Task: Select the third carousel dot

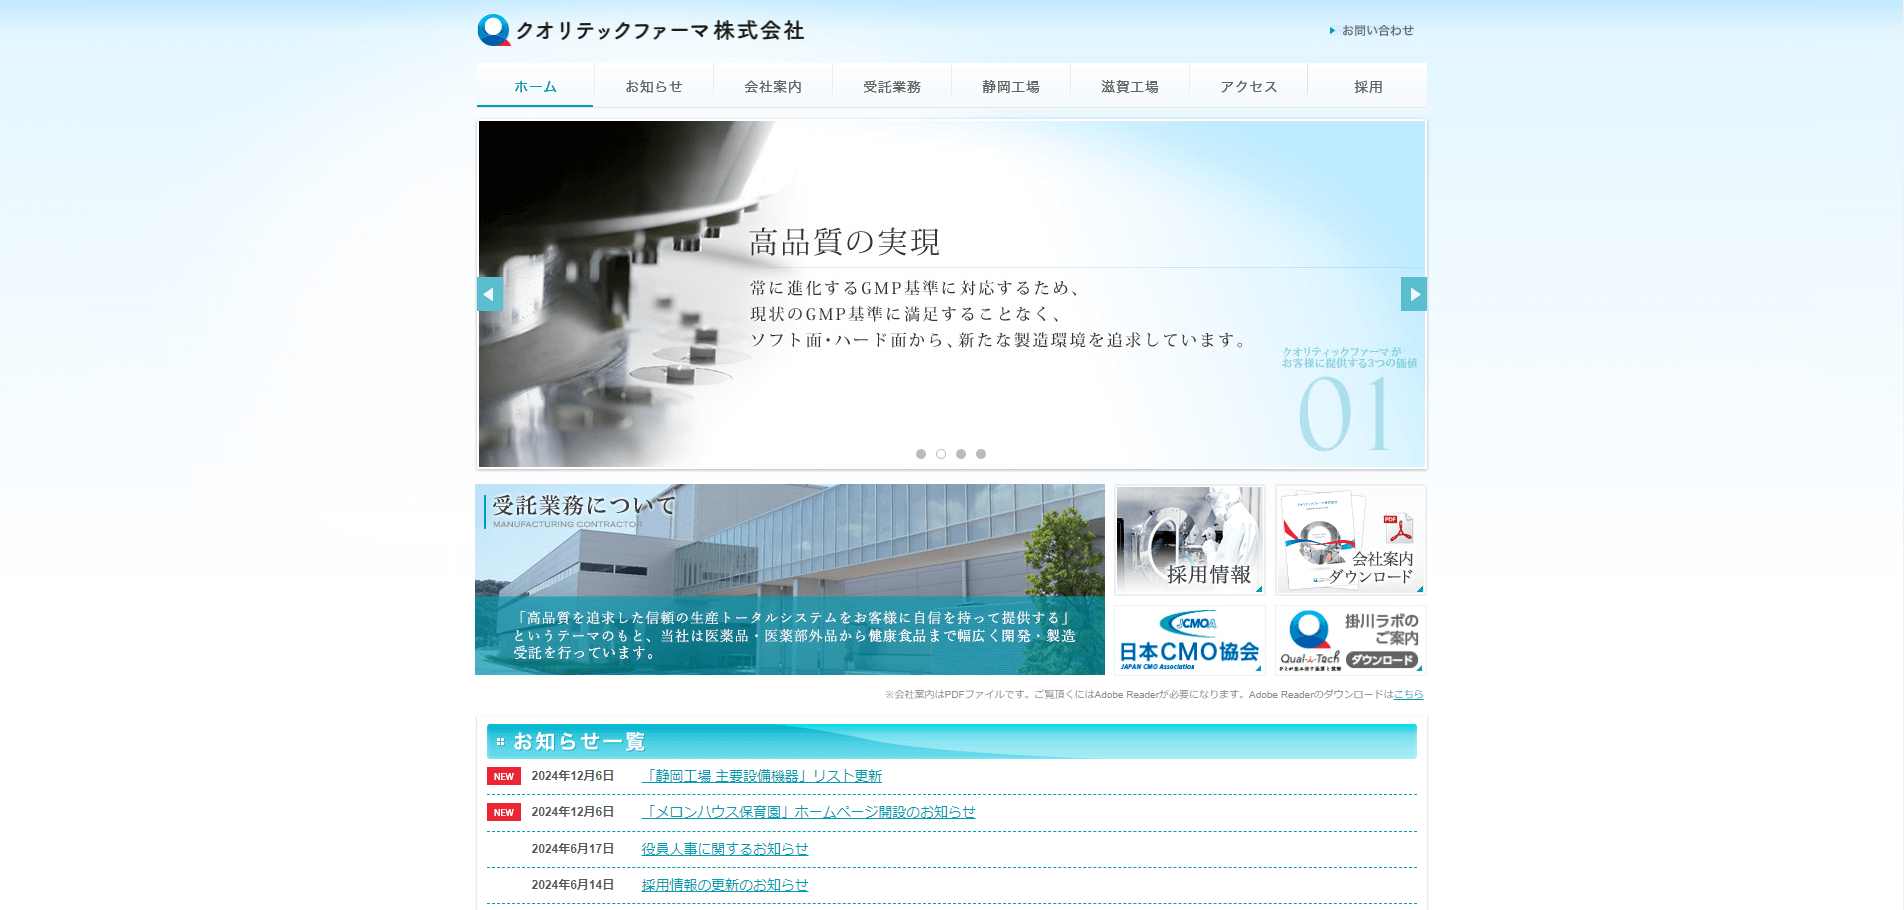Action: pyautogui.click(x=961, y=454)
